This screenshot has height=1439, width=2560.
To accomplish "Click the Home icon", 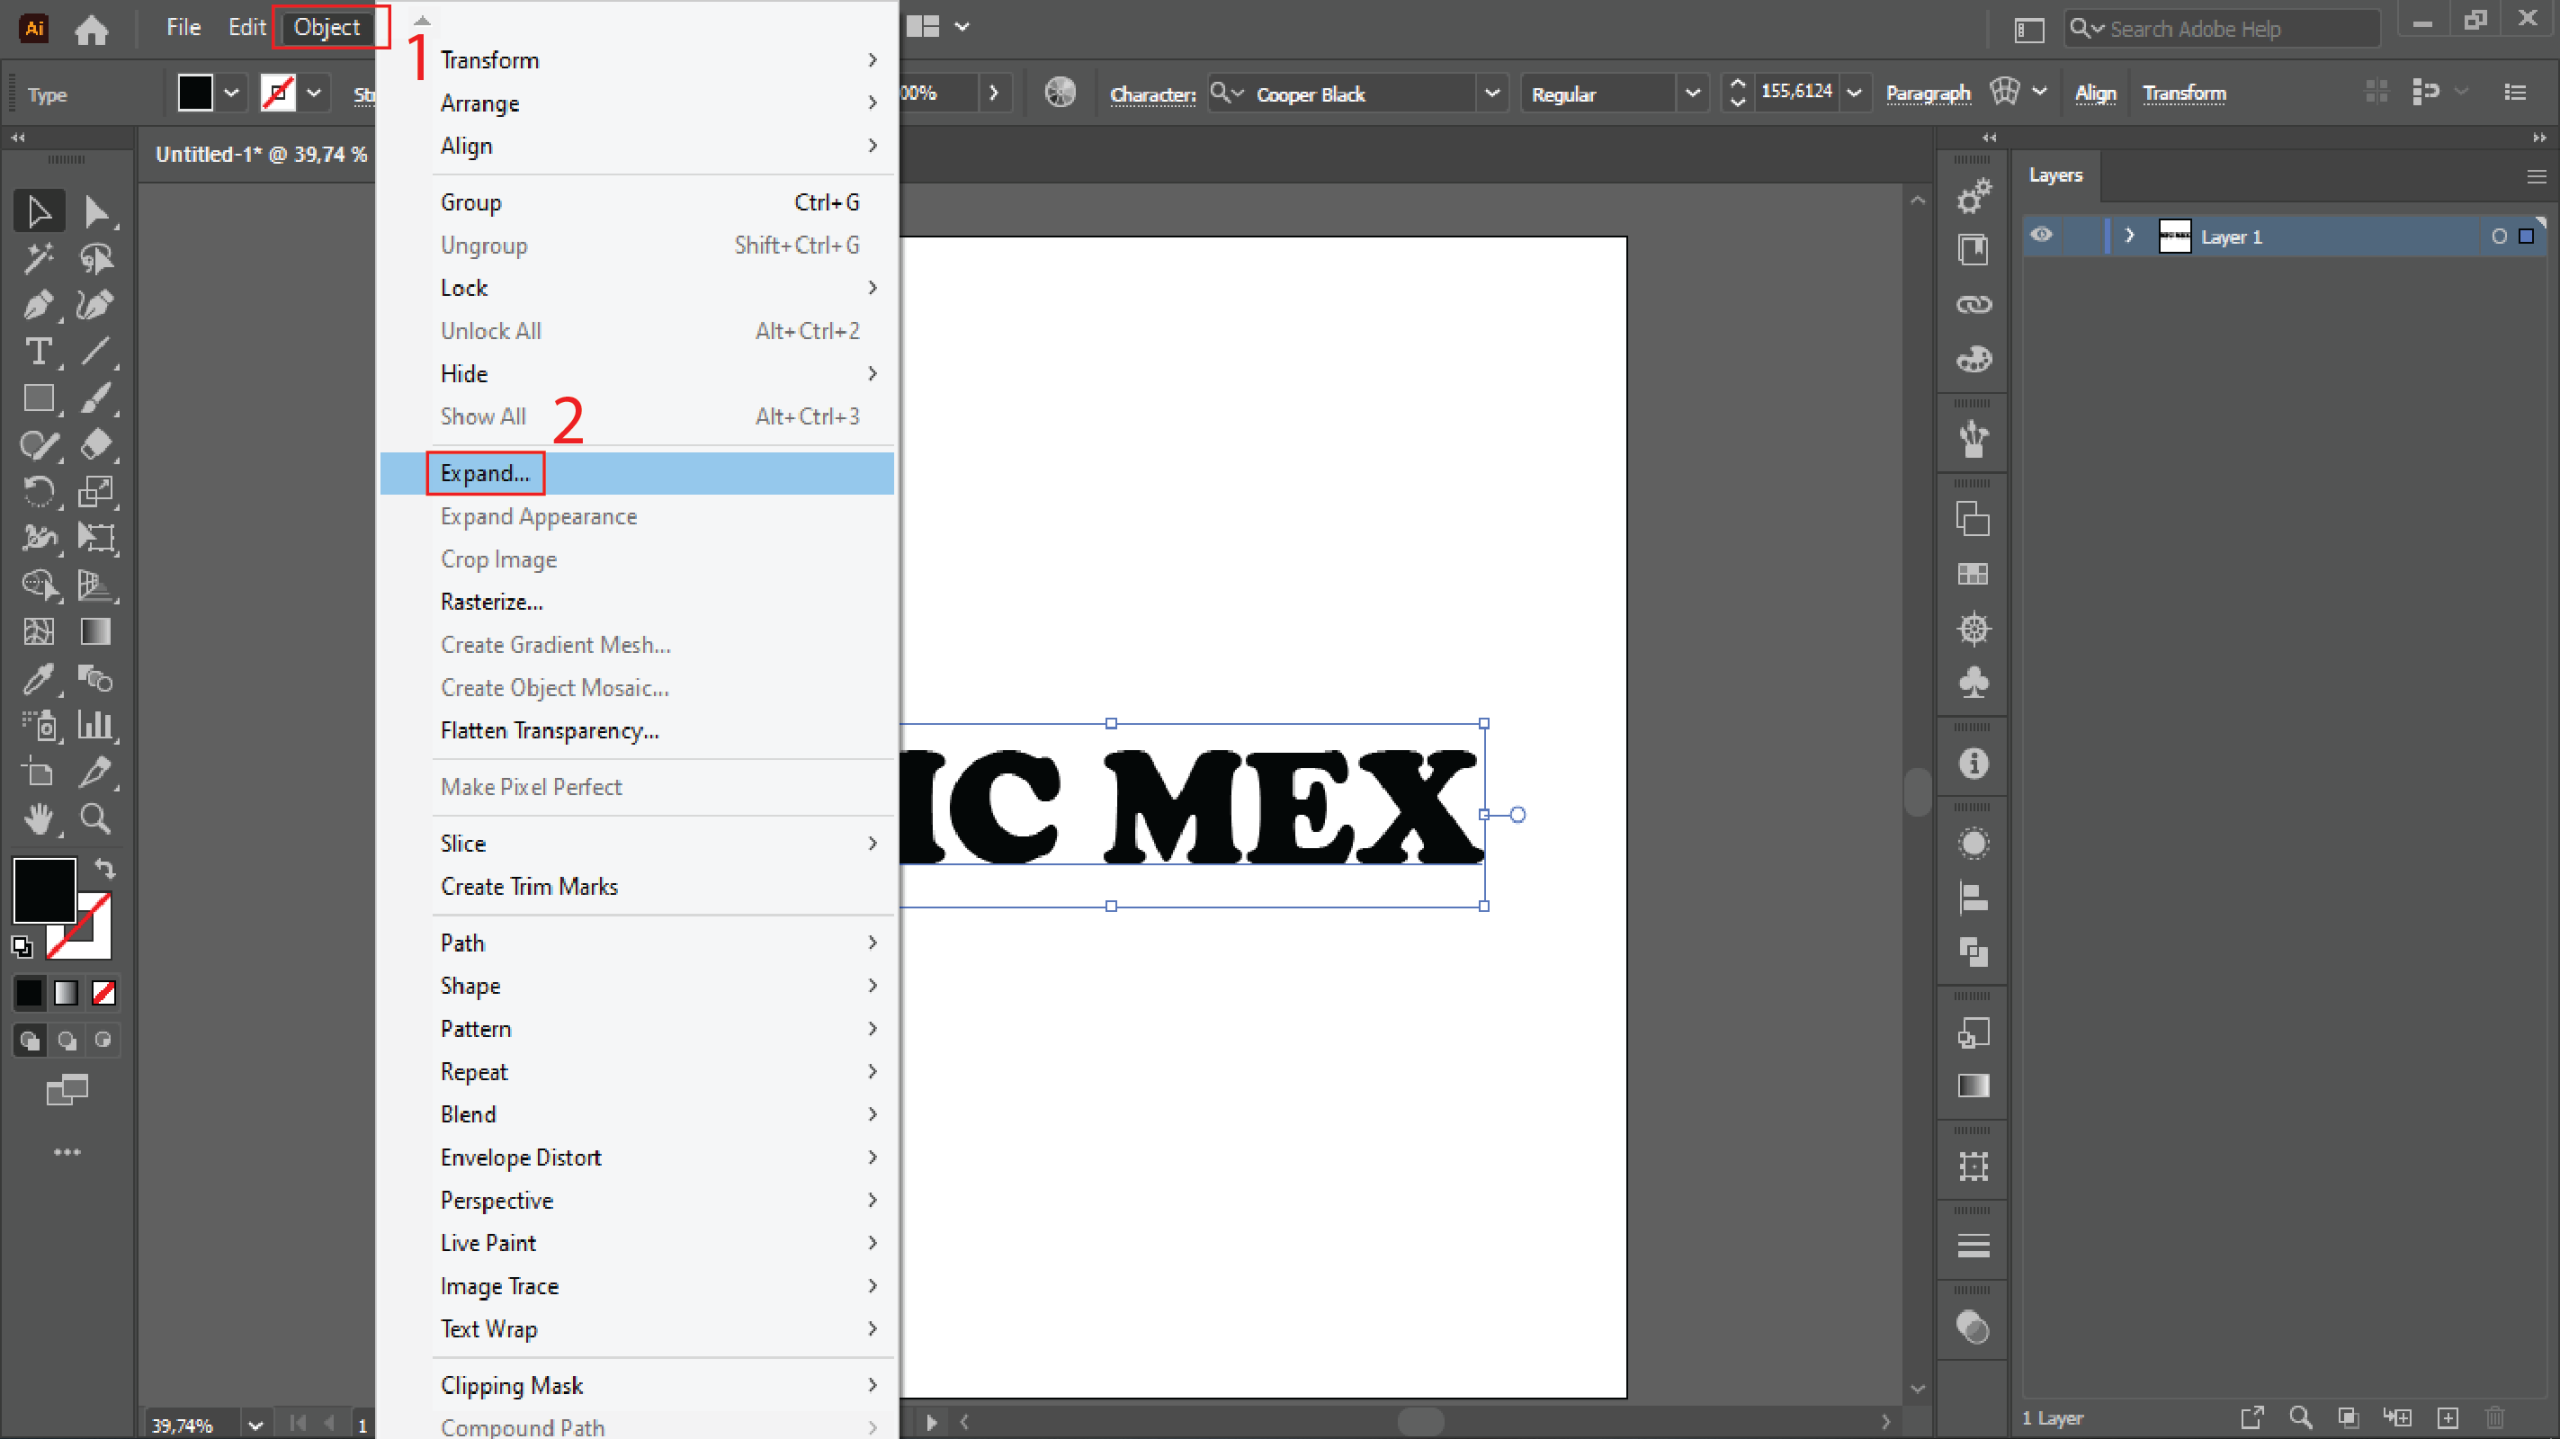I will pos(91,29).
